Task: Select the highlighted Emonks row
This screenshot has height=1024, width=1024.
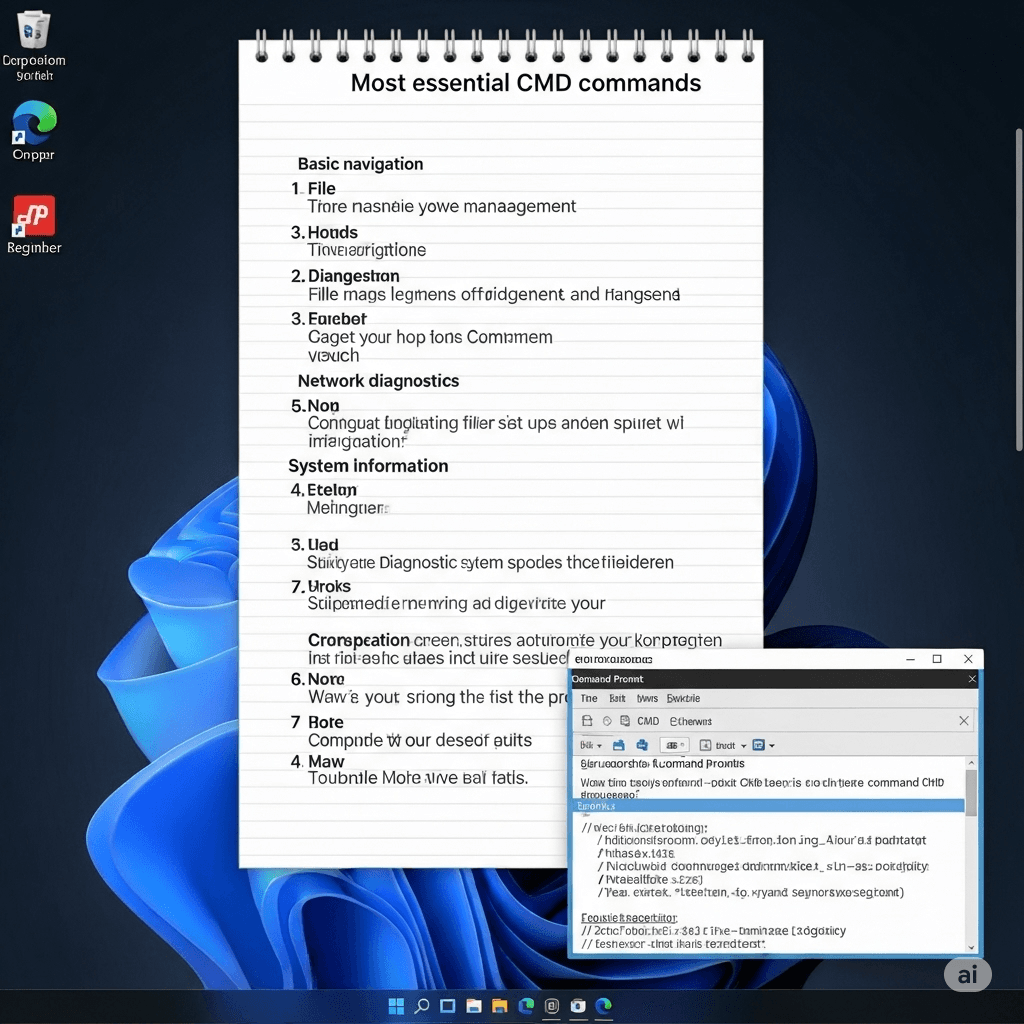Action: click(769, 806)
